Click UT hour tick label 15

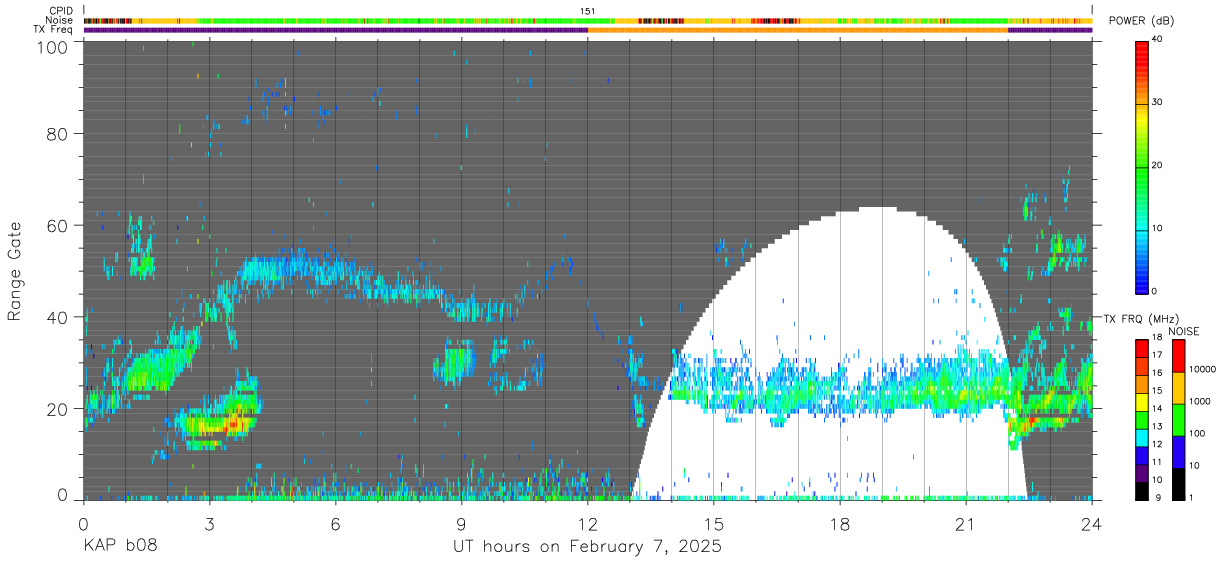tap(714, 524)
